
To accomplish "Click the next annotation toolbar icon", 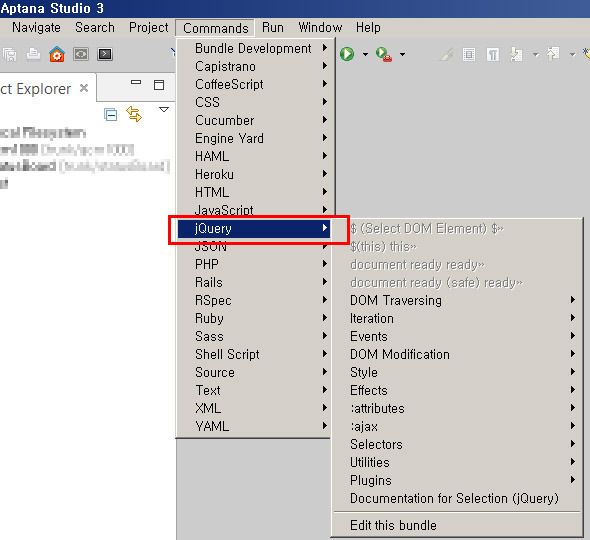I will (x=516, y=55).
